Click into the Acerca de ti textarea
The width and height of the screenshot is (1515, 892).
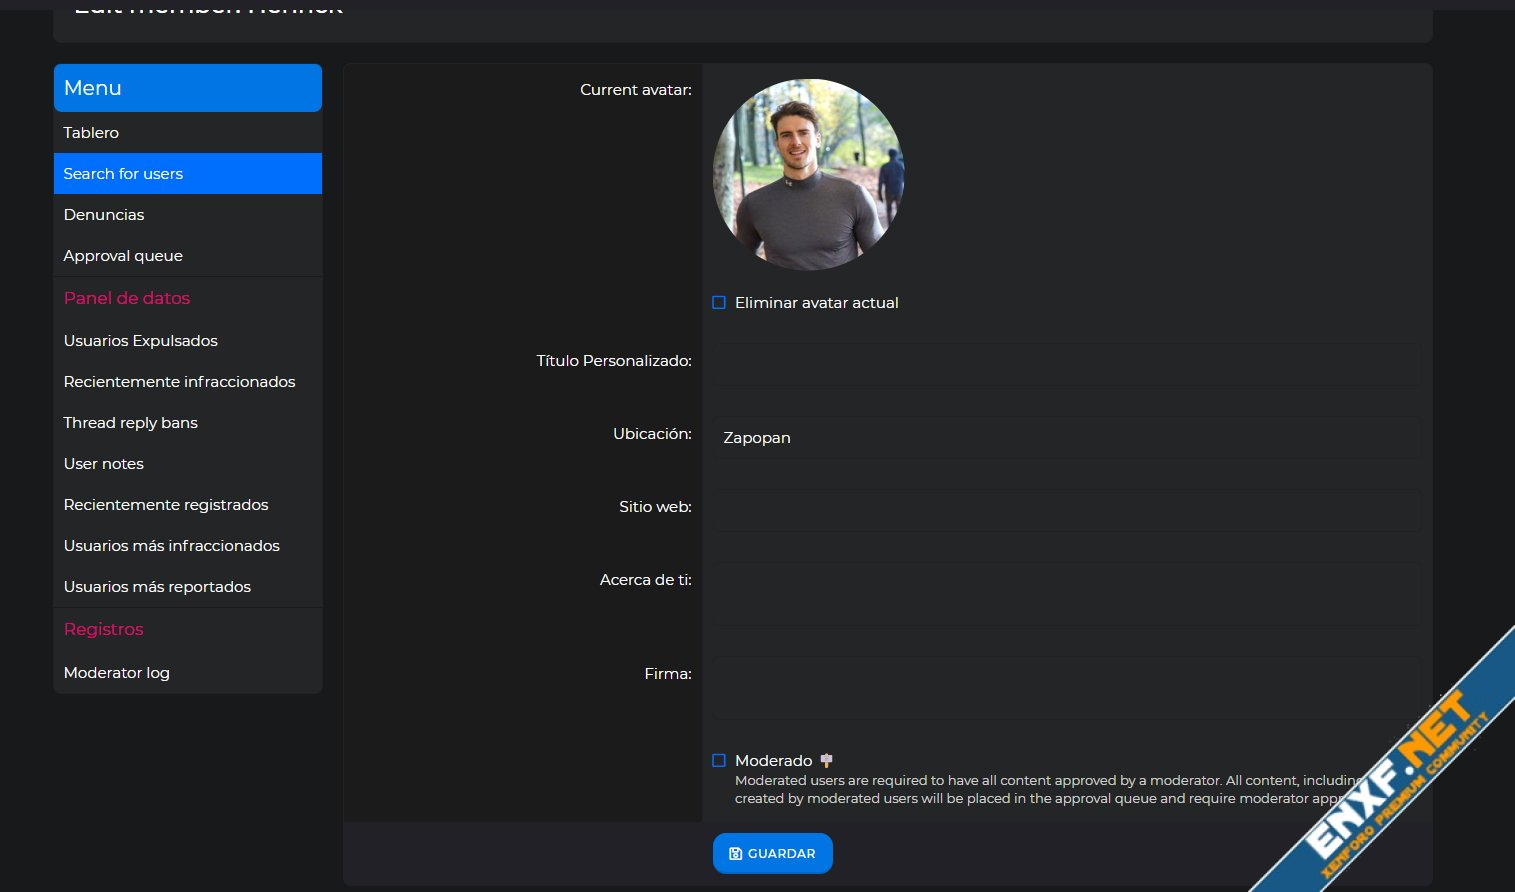[x=1066, y=594]
